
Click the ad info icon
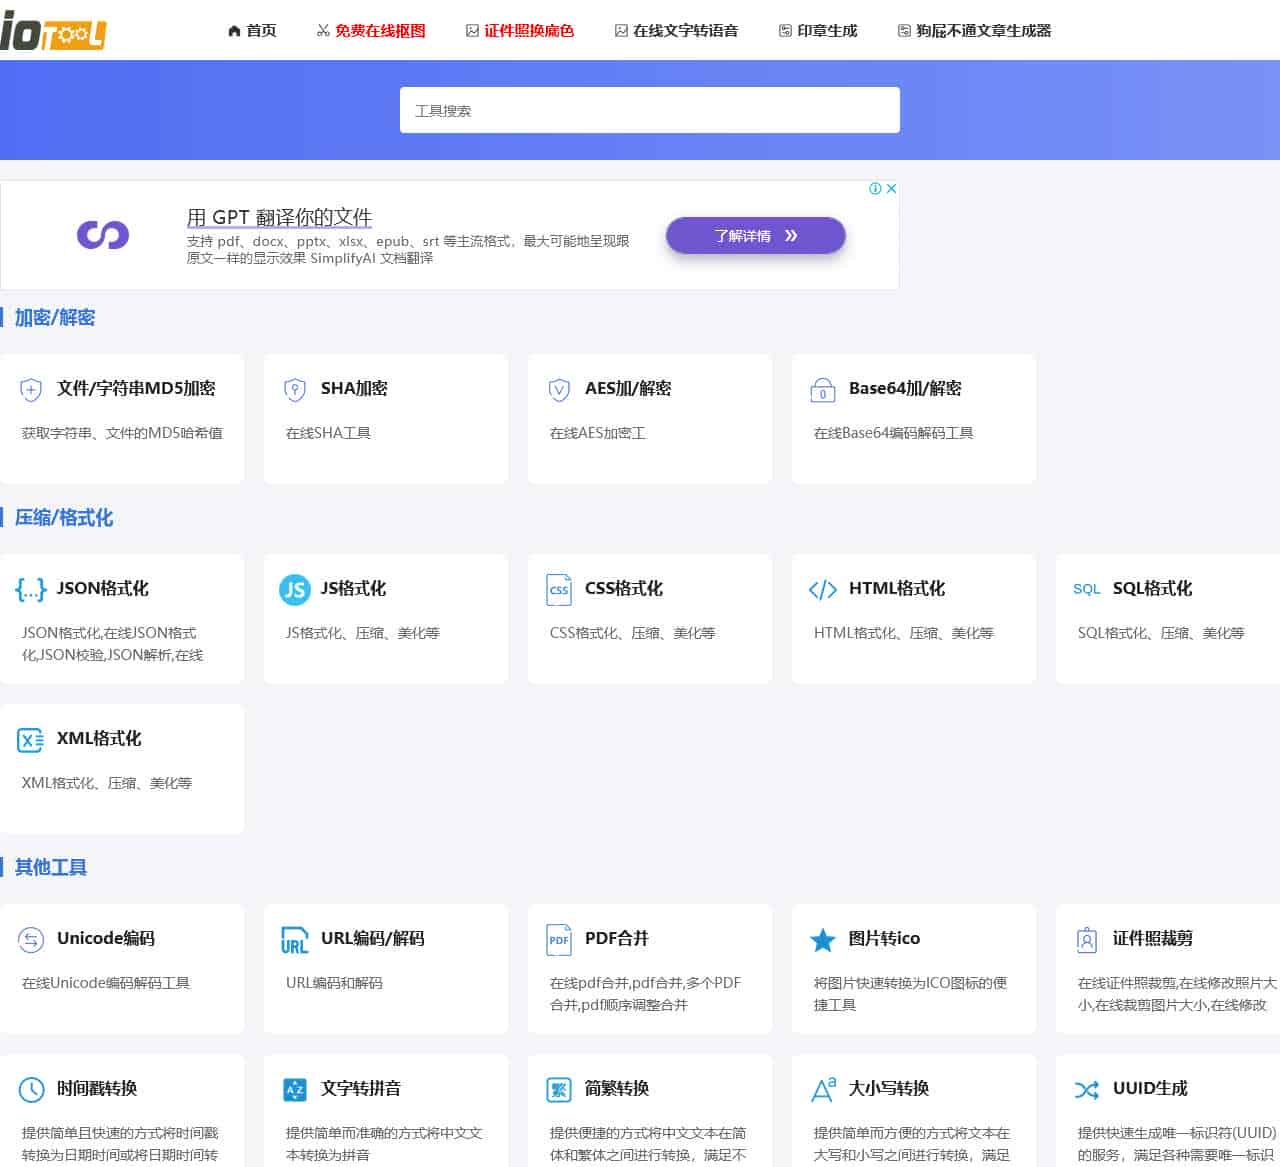tap(875, 189)
